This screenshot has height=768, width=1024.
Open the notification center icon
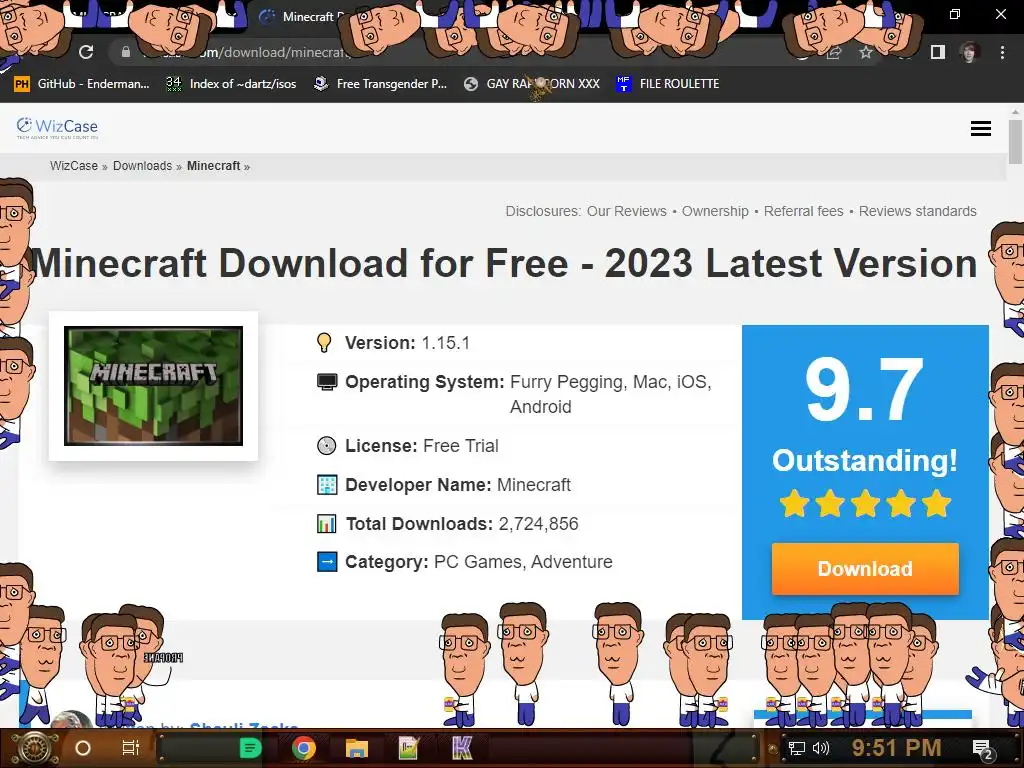point(983,750)
